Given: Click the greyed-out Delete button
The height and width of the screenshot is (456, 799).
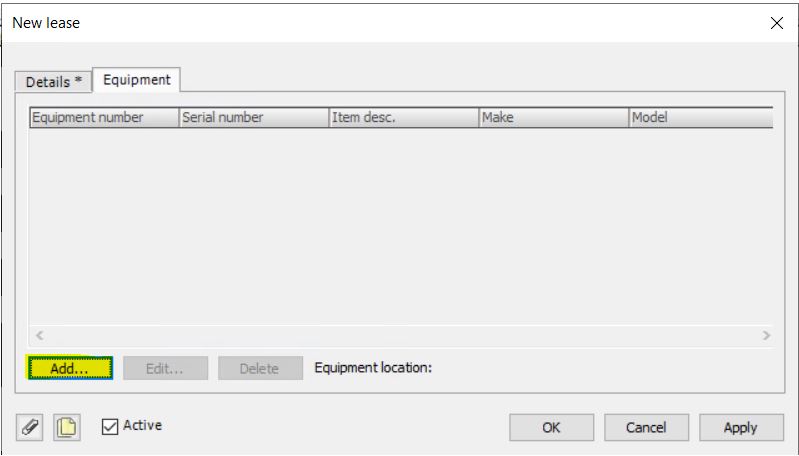Looking at the screenshot, I should 260,368.
